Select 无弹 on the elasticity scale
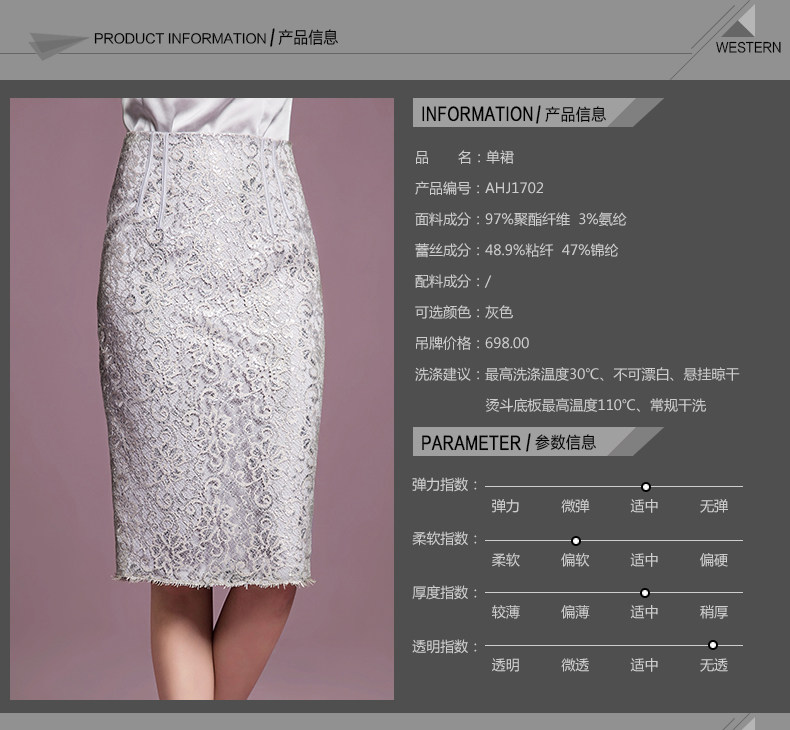Screen dimensions: 790x730 (x=713, y=506)
